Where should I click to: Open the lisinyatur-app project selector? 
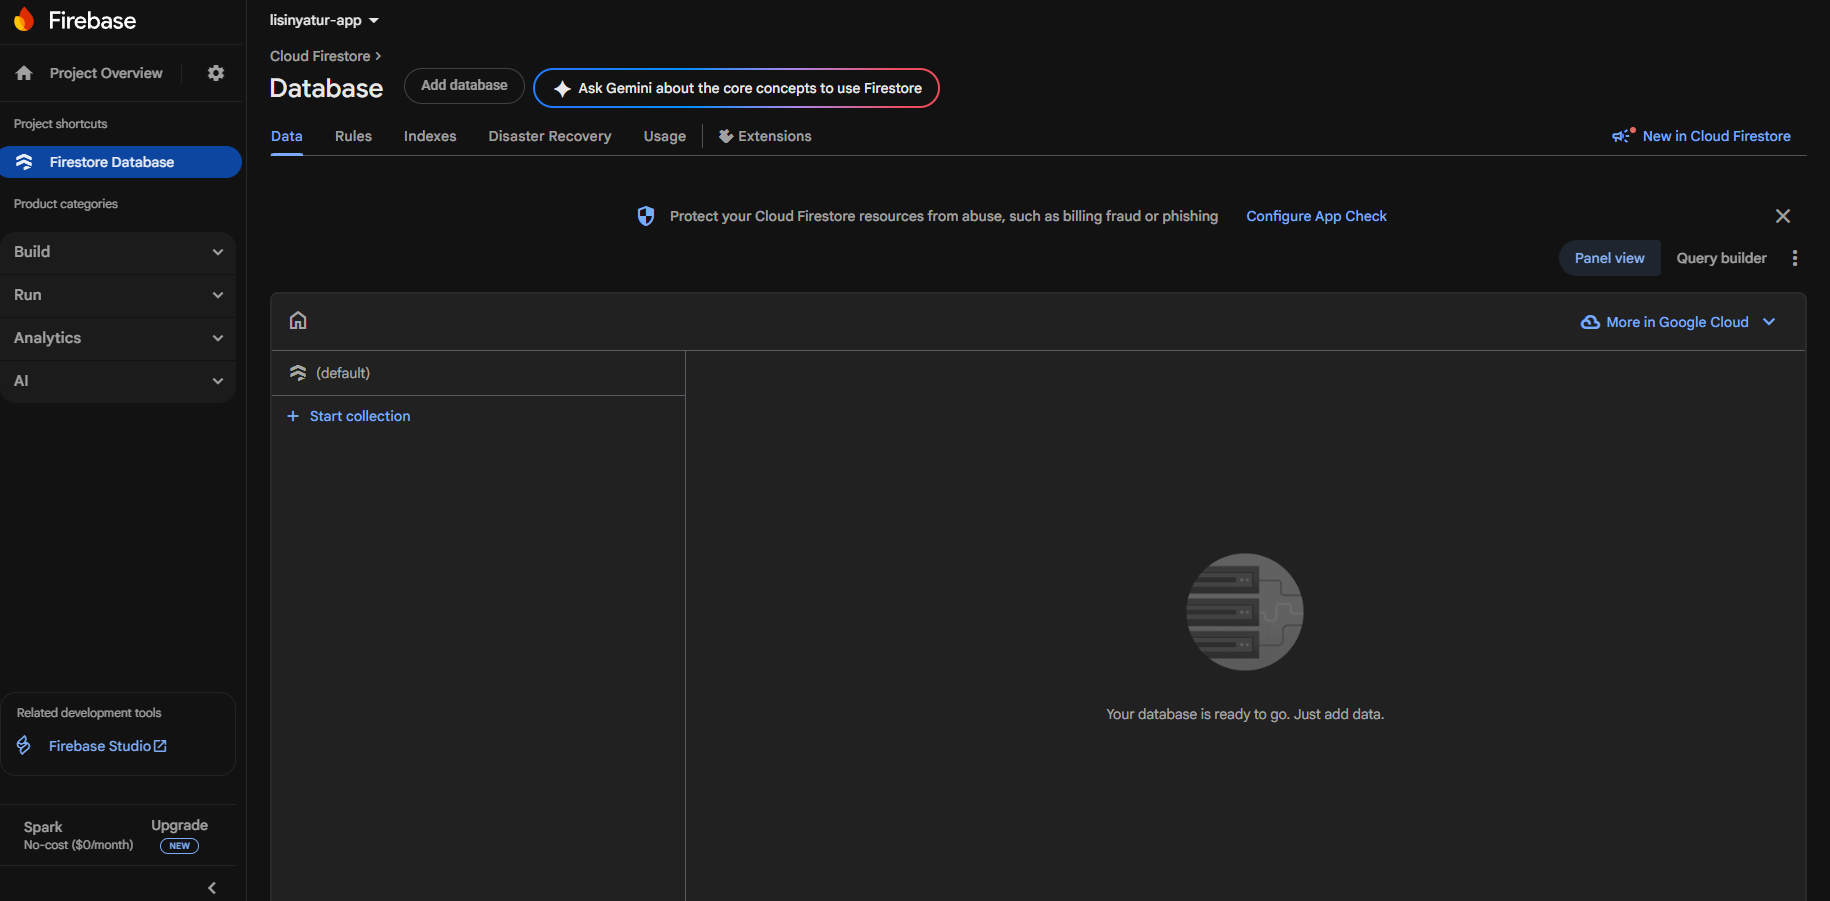(324, 20)
